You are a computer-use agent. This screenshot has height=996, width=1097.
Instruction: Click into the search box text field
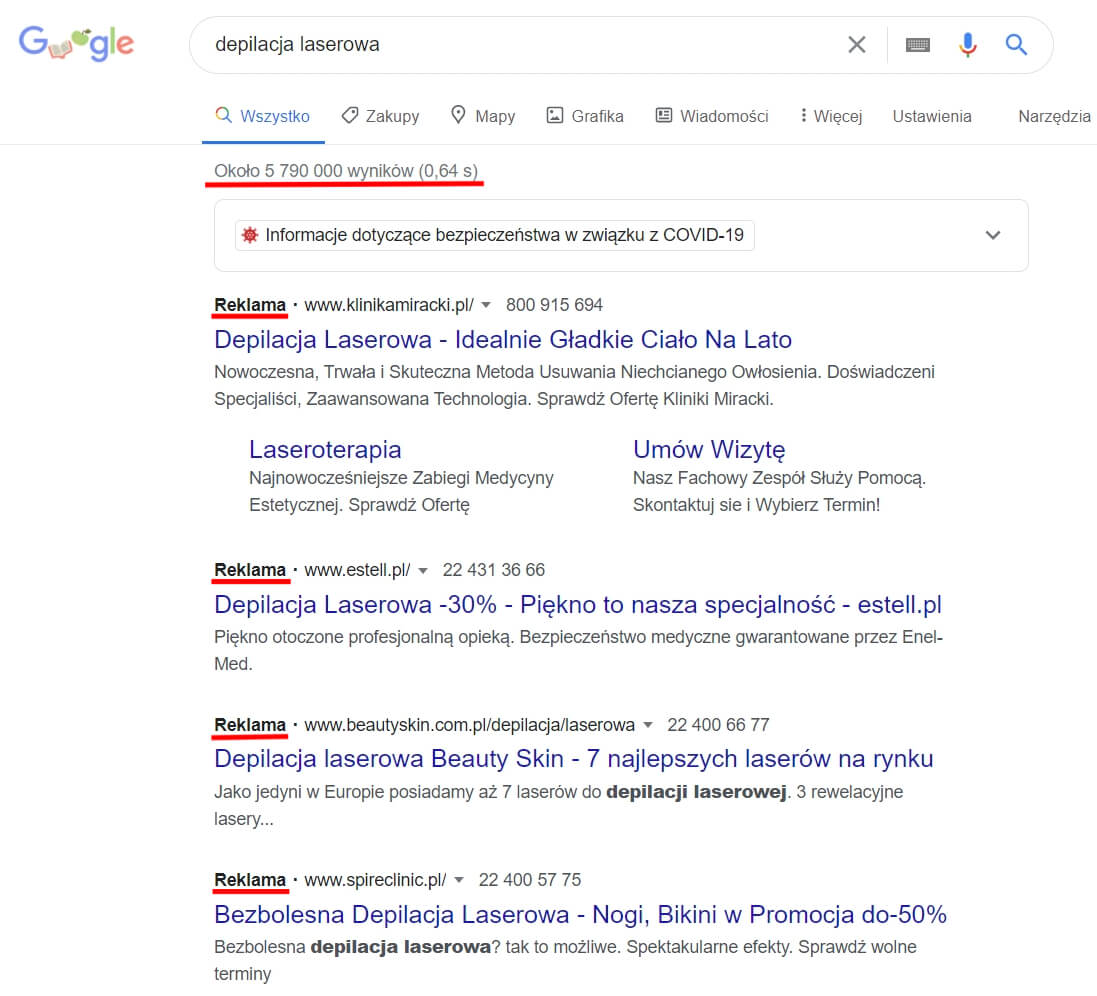point(500,45)
